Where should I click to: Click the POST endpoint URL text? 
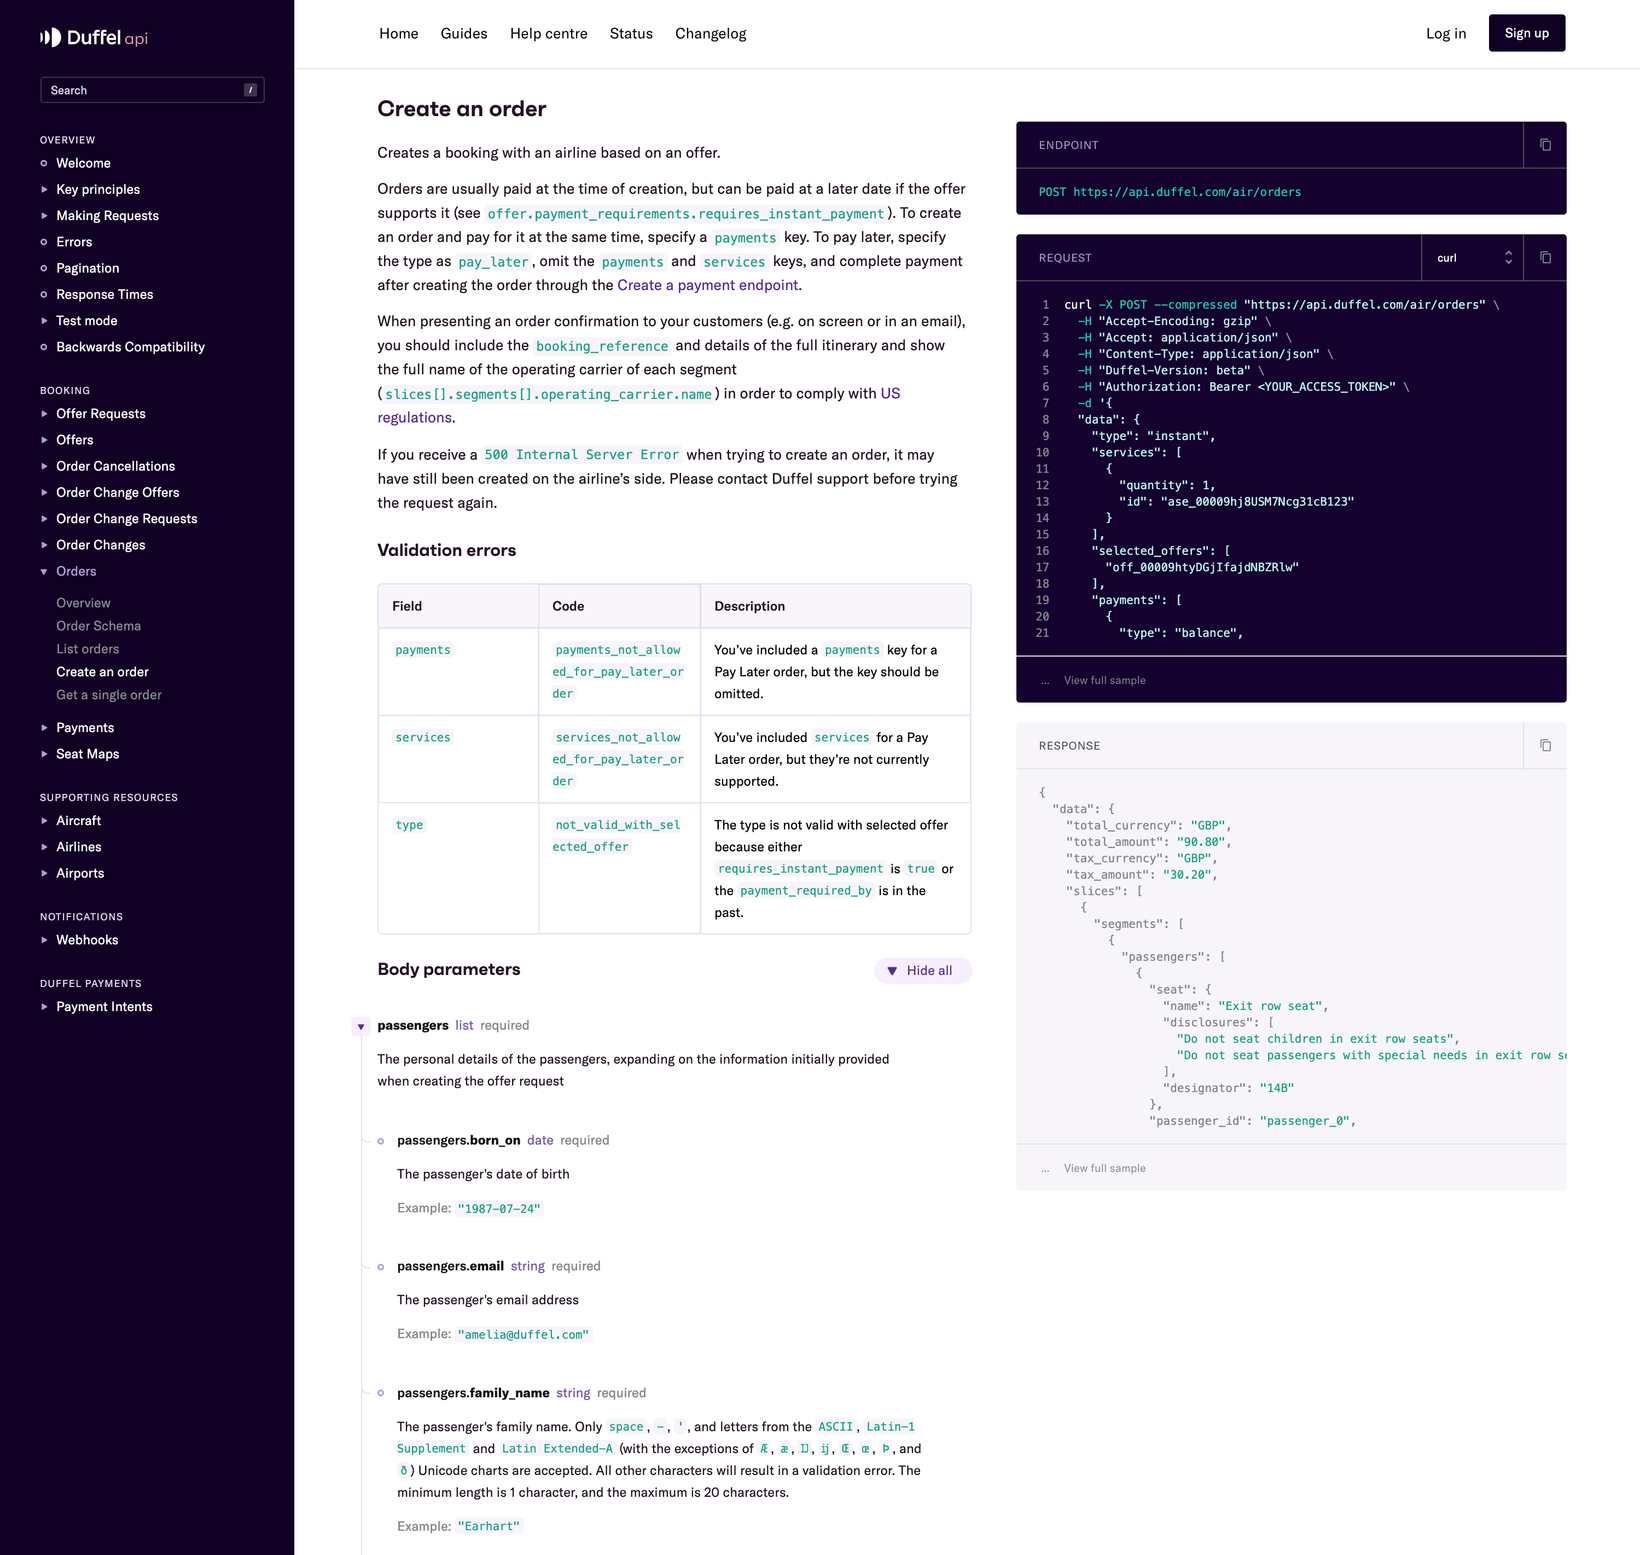click(x=1170, y=192)
